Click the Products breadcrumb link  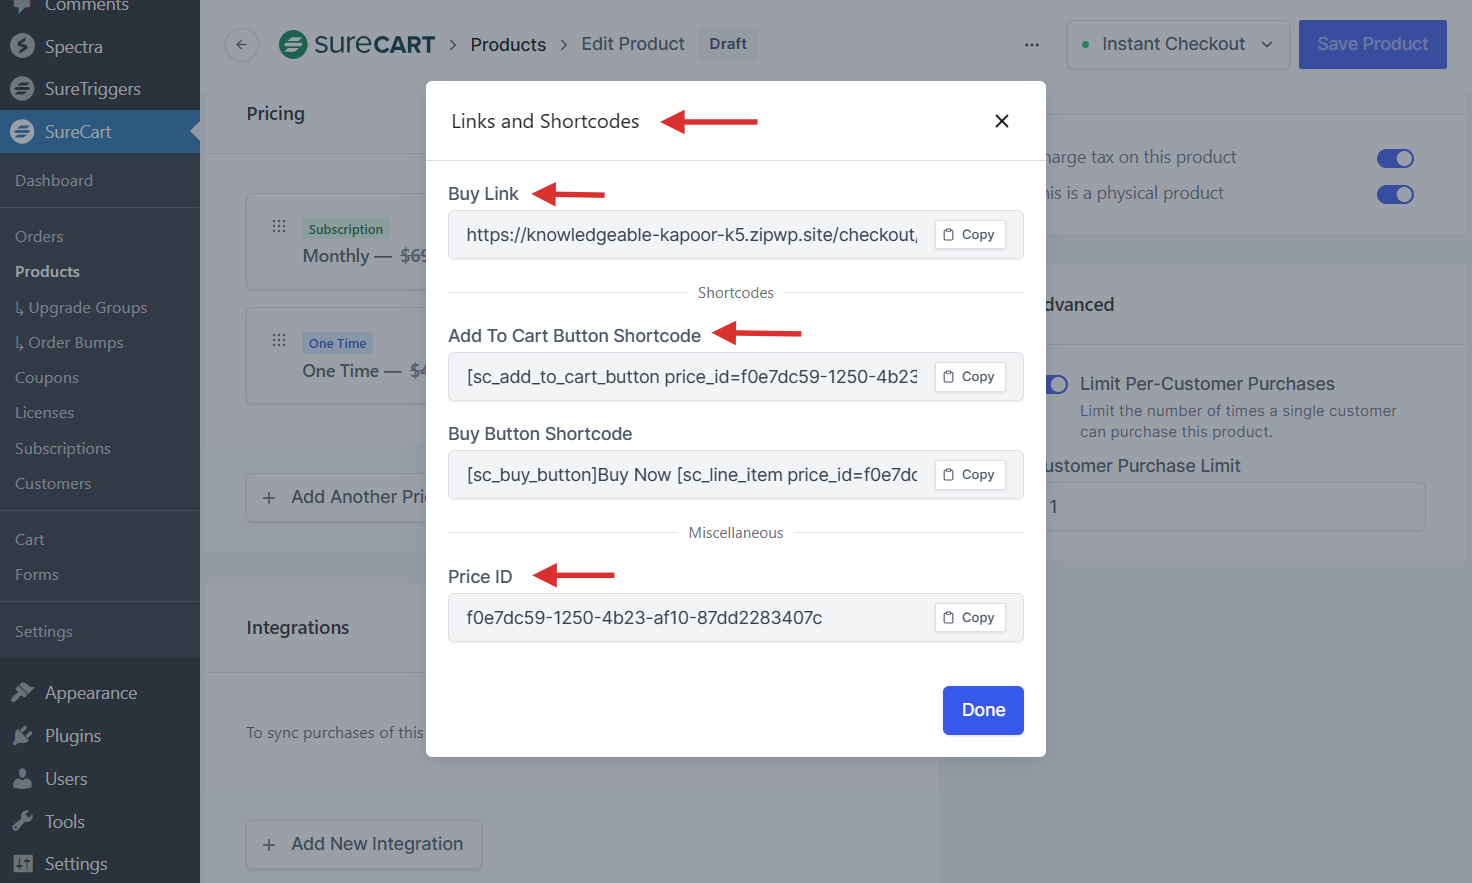pos(508,45)
